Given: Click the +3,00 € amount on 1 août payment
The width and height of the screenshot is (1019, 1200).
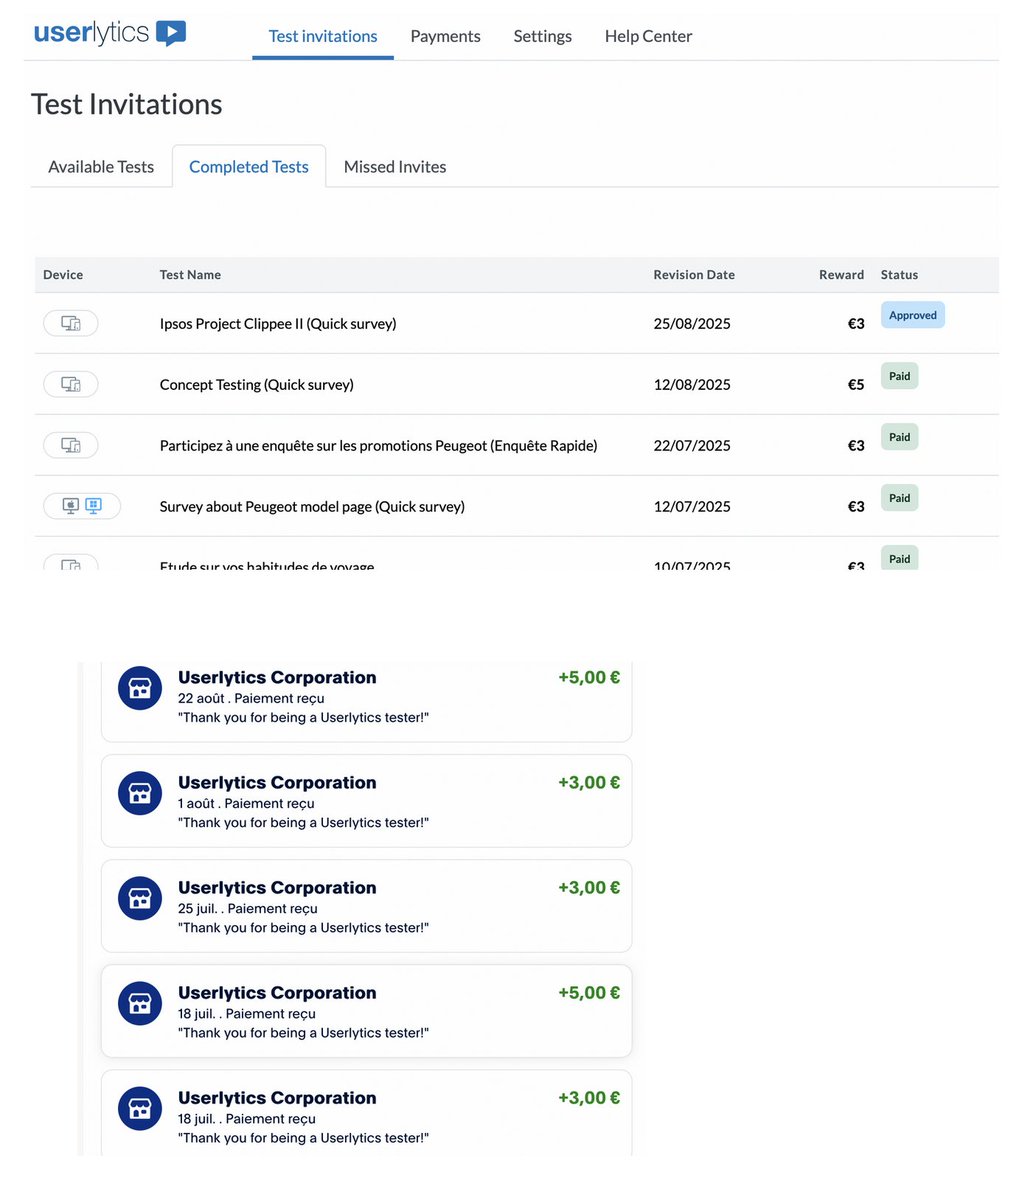Looking at the screenshot, I should tap(589, 782).
